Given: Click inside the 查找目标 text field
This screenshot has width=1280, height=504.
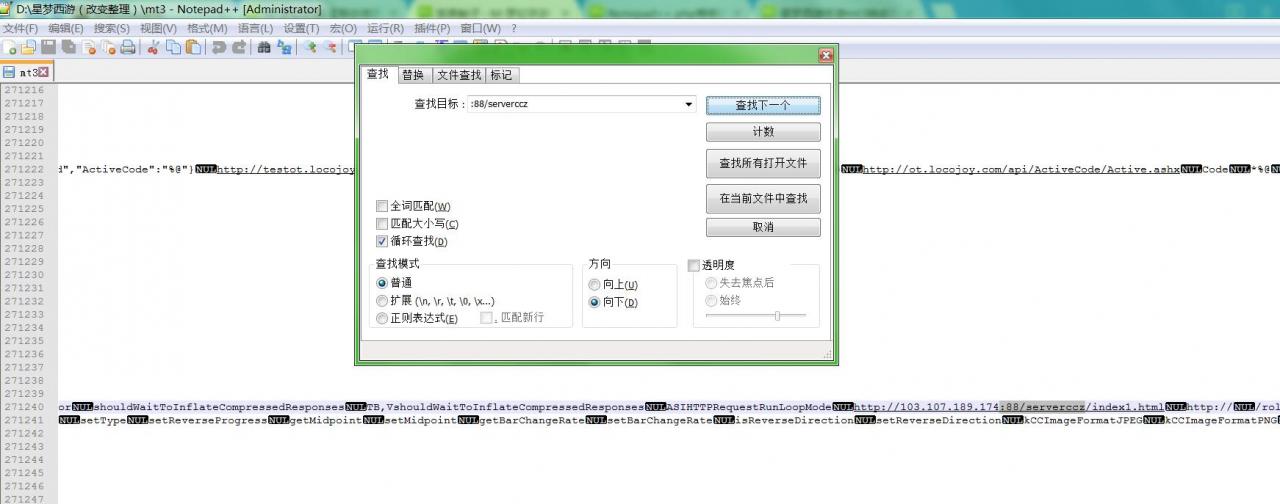Looking at the screenshot, I should click(575, 104).
